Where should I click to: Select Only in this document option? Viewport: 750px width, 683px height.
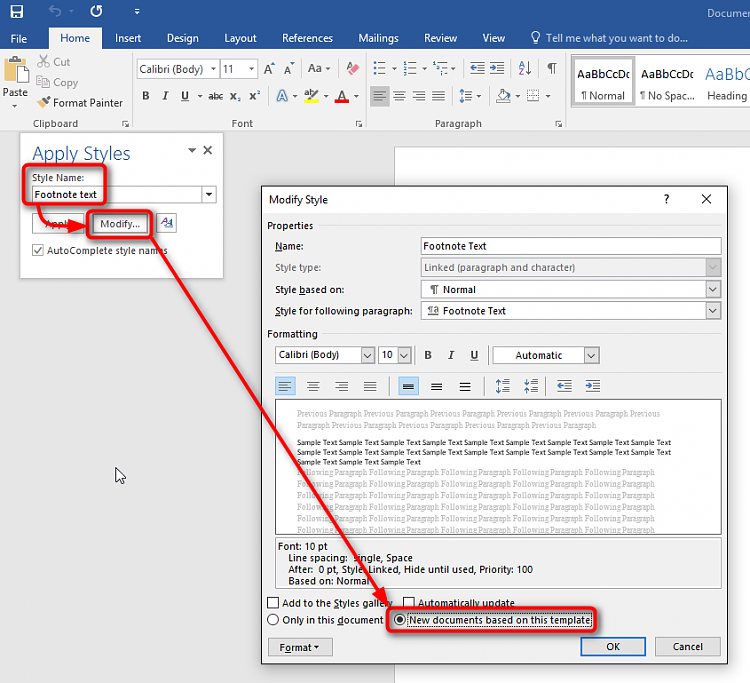[x=273, y=620]
